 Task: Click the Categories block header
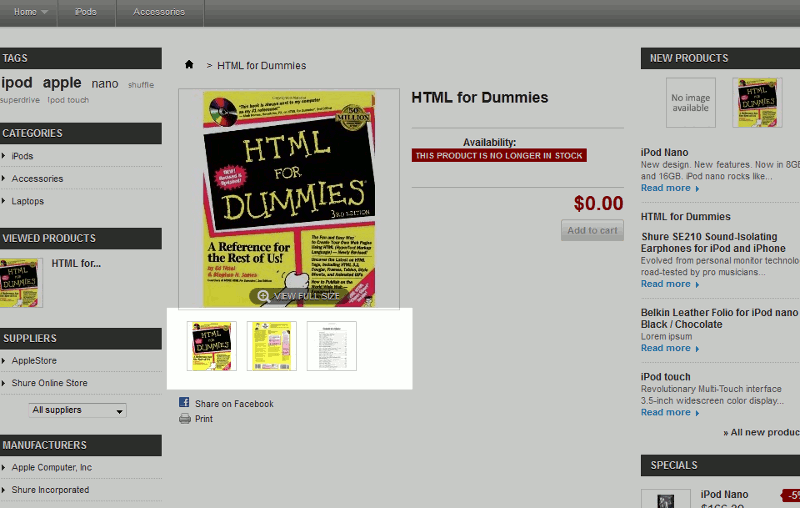point(81,133)
